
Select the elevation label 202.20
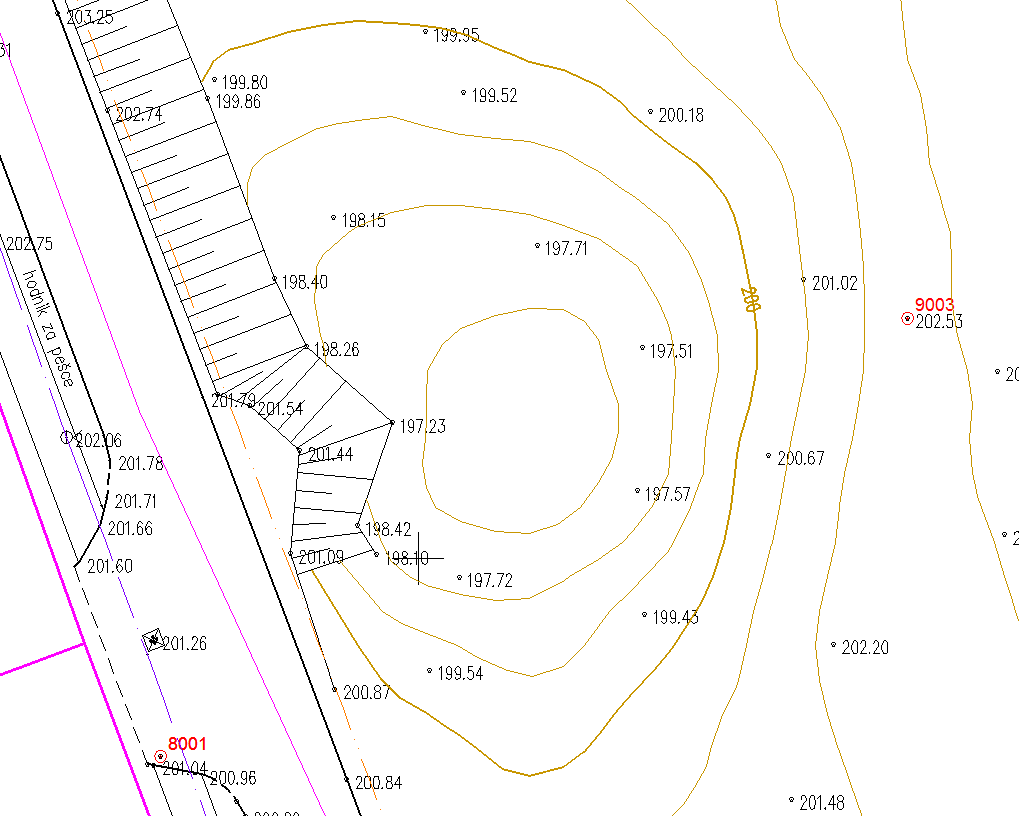tap(864, 648)
